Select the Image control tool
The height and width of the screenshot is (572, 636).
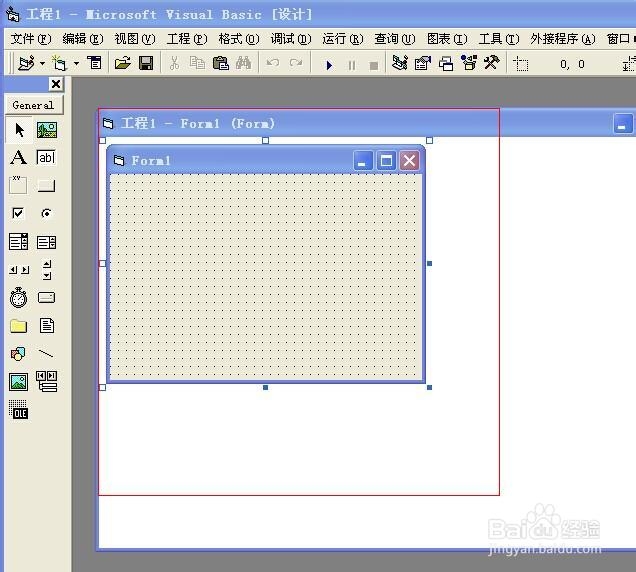click(19, 382)
